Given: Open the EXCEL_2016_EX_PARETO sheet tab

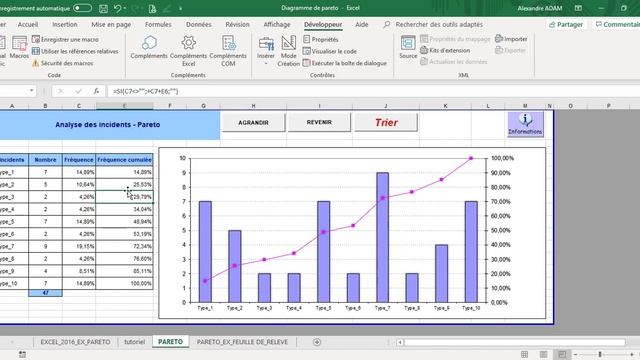Looking at the screenshot, I should click(x=76, y=342).
